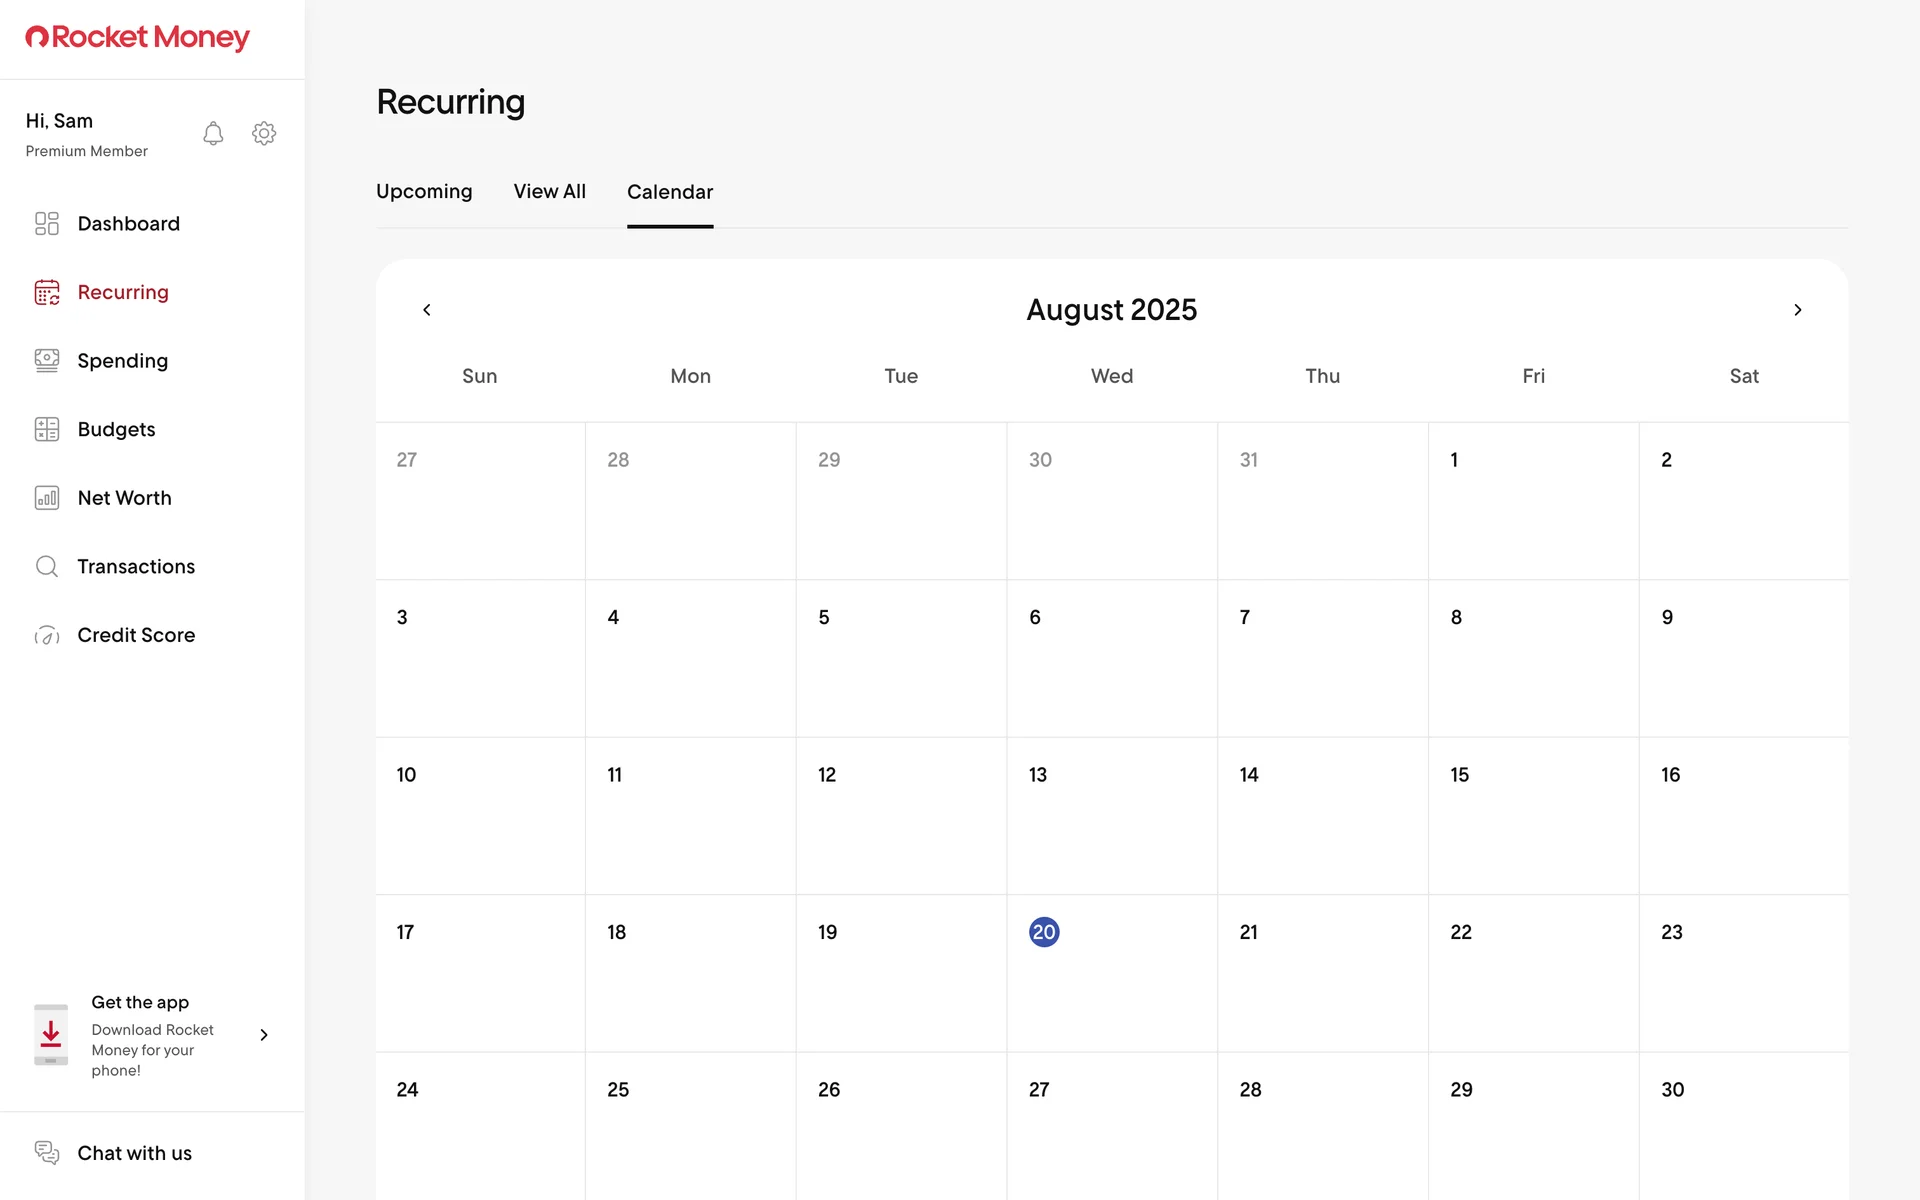The height and width of the screenshot is (1200, 1920).
Task: Click the Transactions magnifier icon
Action: 47,567
